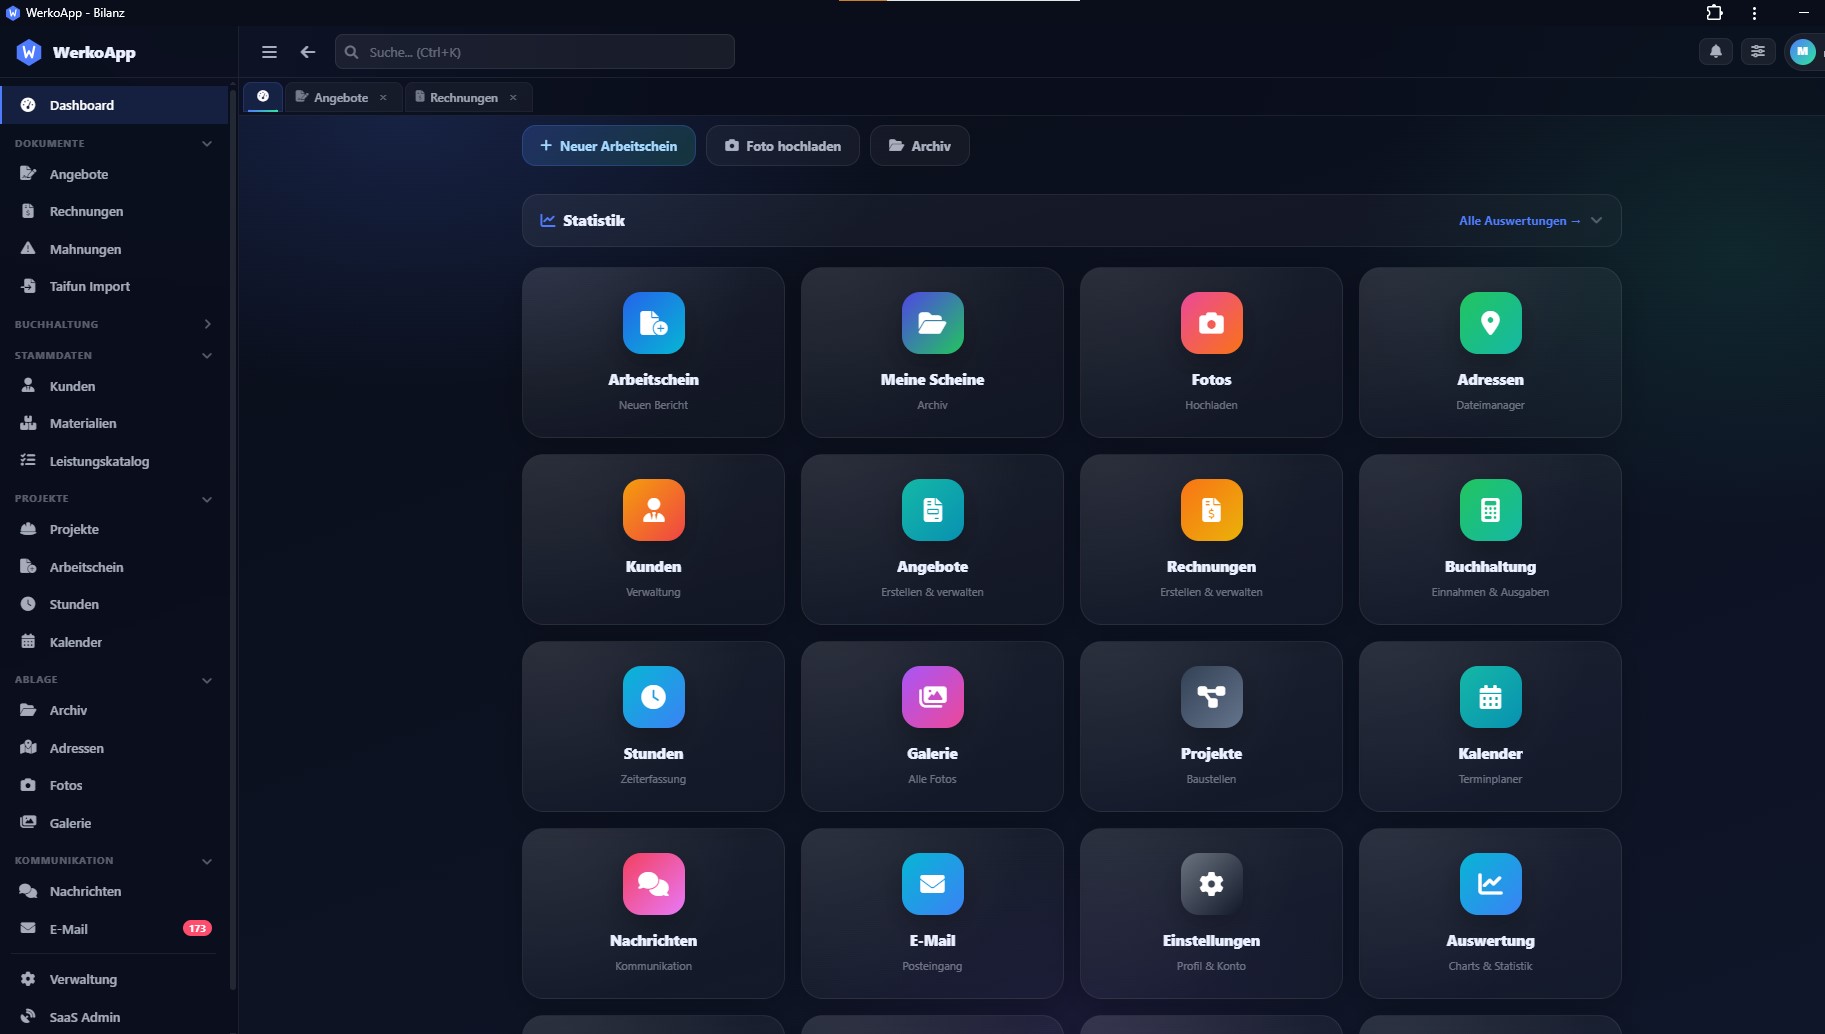Viewport: 1825px width, 1034px height.
Task: Open sidebar Fotos entry
Action: pos(115,785)
